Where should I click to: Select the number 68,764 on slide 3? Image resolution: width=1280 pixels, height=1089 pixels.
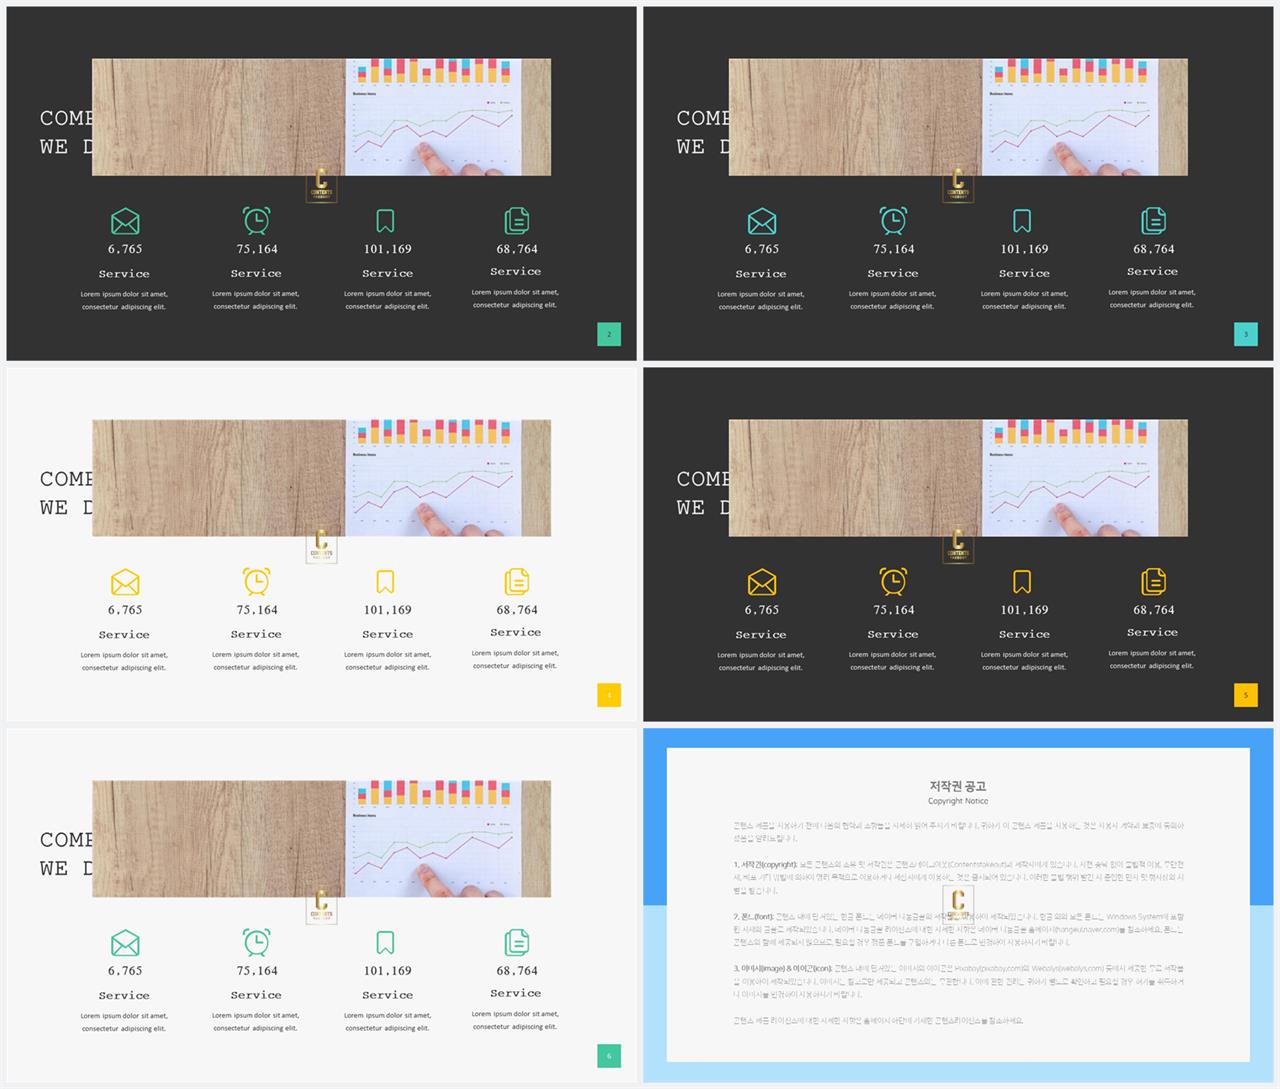pyautogui.click(x=1154, y=249)
